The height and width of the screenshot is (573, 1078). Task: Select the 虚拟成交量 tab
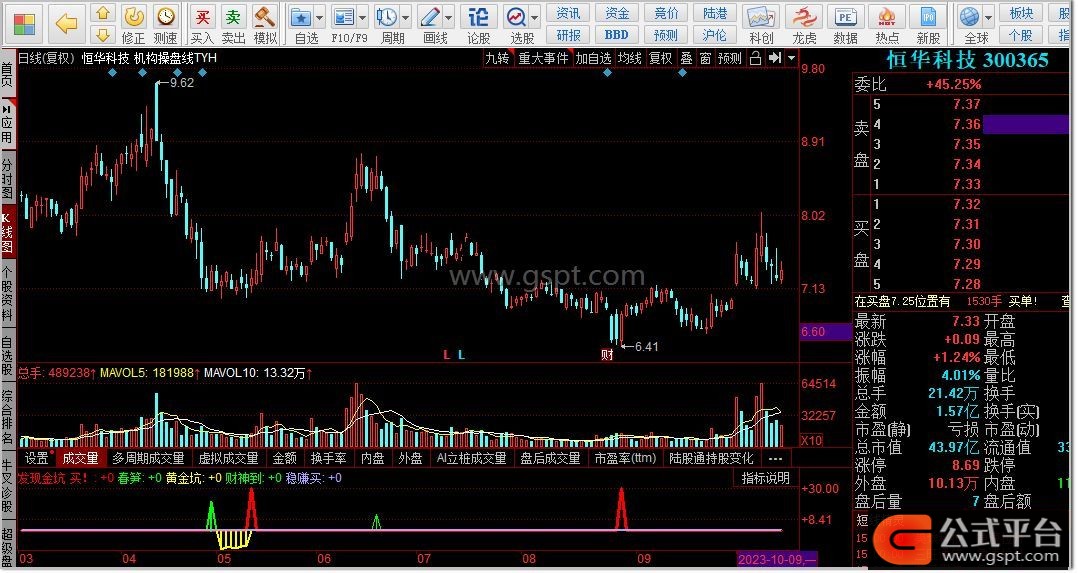228,458
